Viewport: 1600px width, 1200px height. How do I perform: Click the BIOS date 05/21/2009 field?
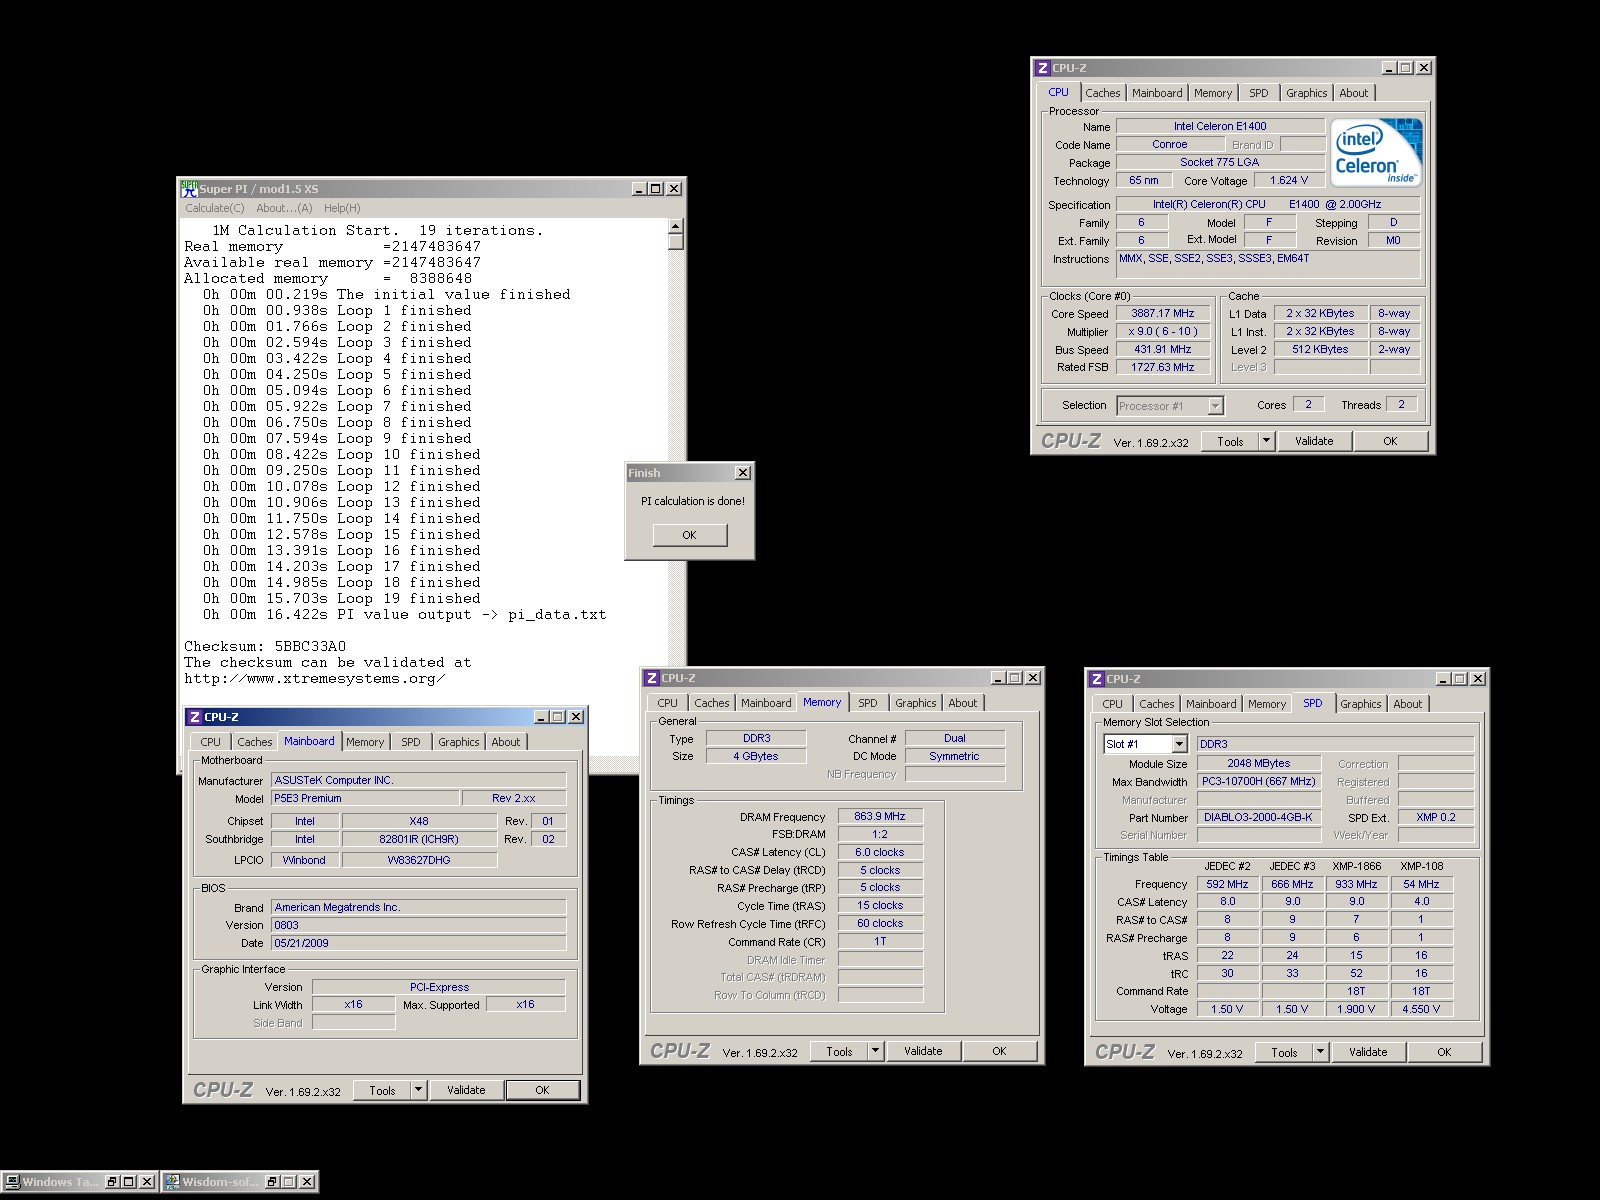419,943
